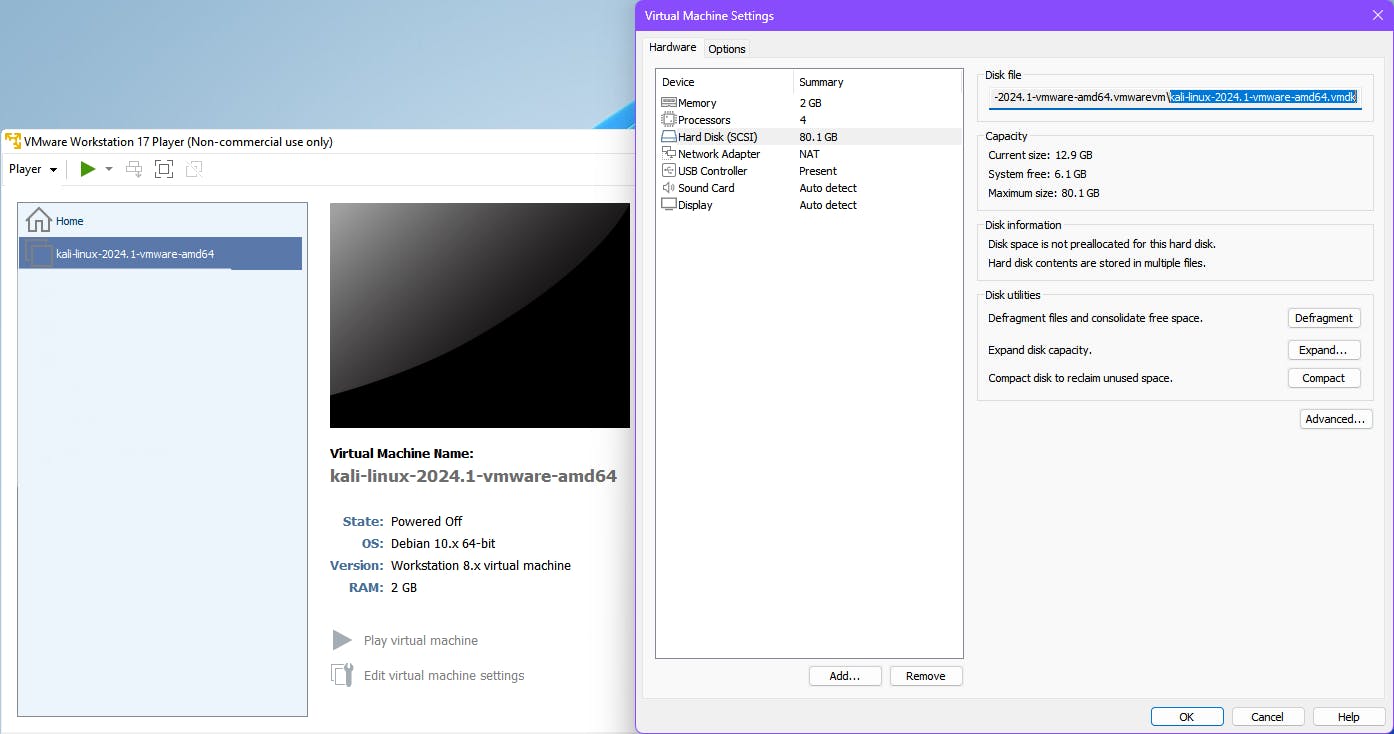Click Add... to add a hardware device
Viewport: 1394px width, 734px height.
click(x=845, y=676)
